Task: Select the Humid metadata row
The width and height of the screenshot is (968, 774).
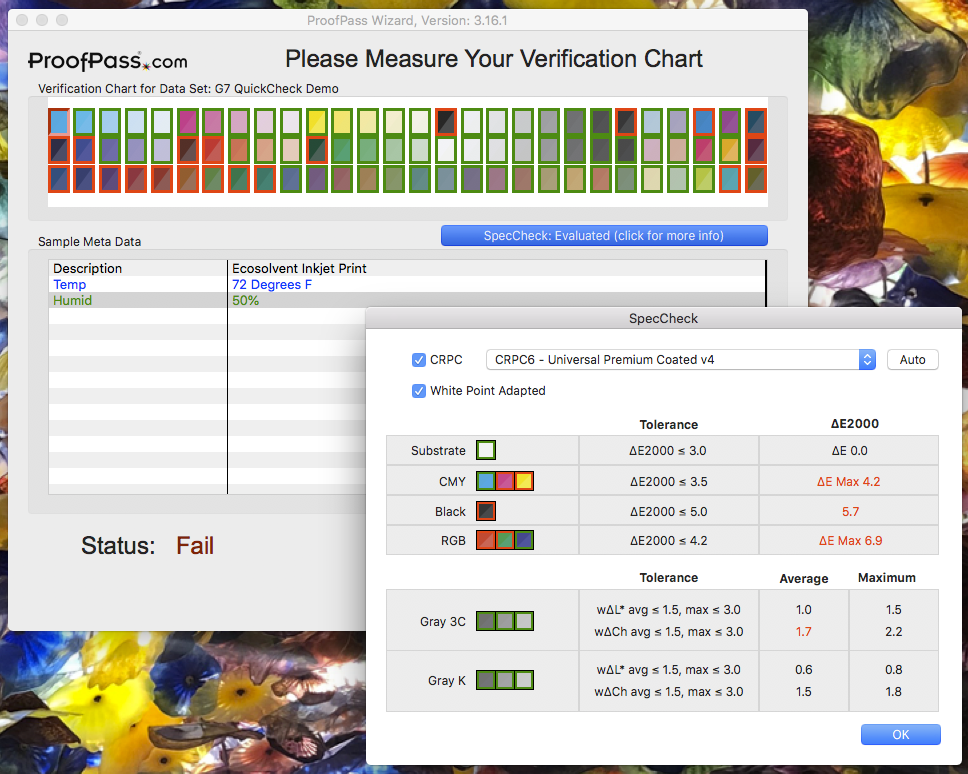Action: (x=407, y=301)
